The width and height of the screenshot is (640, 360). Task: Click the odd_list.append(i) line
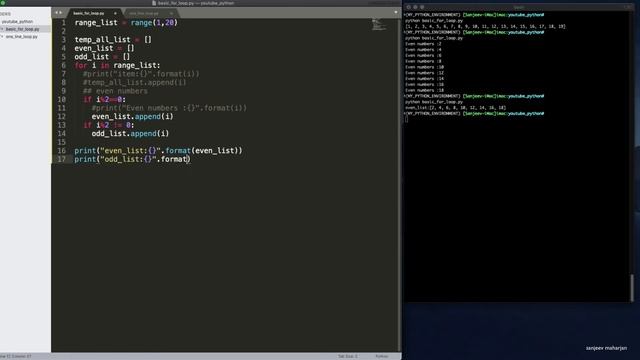click(x=130, y=134)
